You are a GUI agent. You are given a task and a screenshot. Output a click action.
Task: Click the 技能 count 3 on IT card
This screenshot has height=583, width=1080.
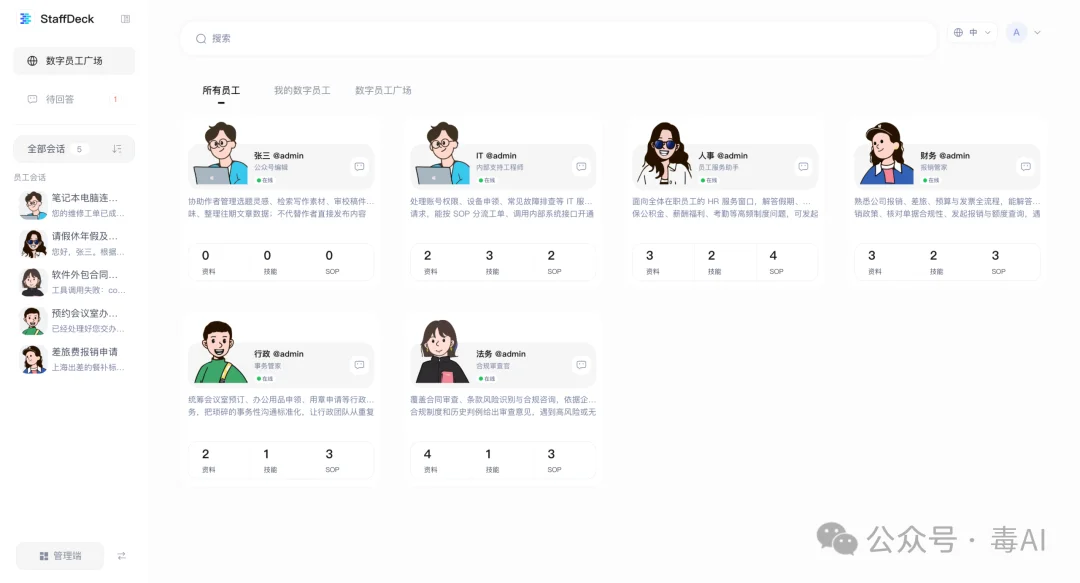point(490,256)
